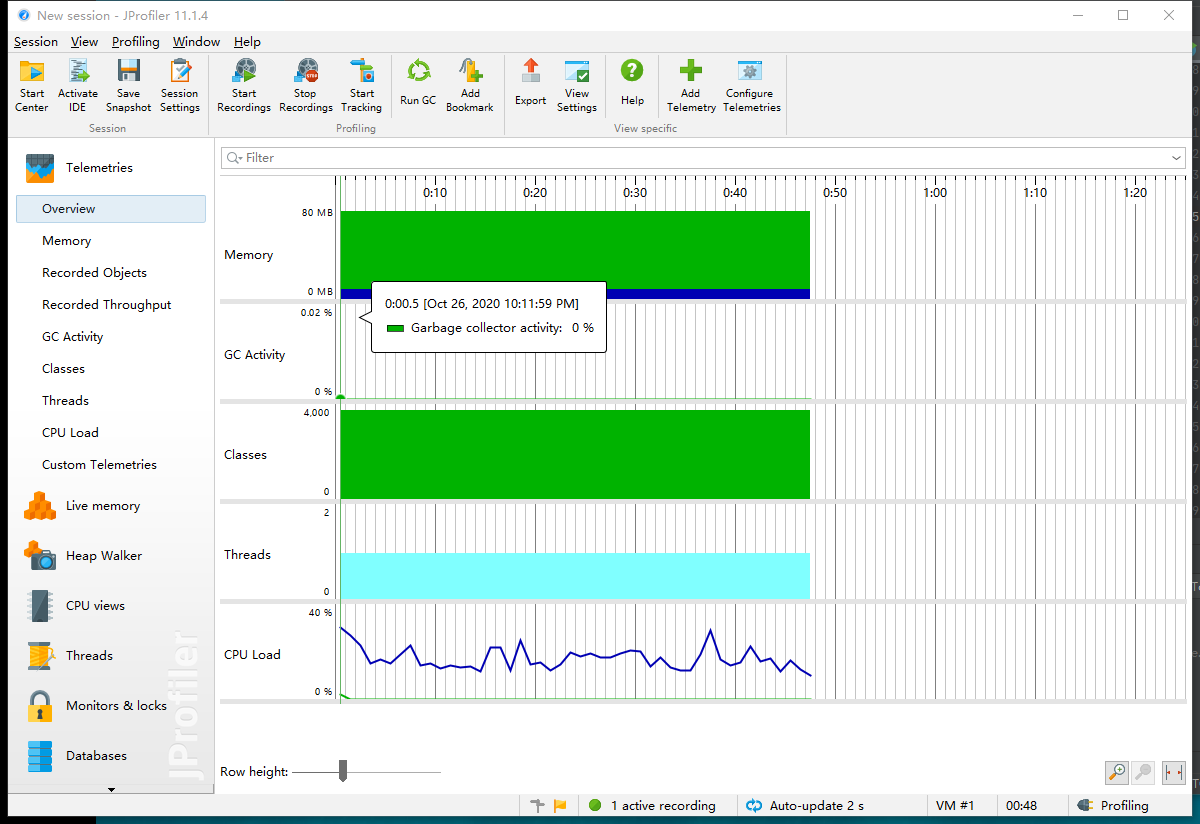
Task: Click the VM #1 status bar entry
Action: pyautogui.click(x=954, y=805)
